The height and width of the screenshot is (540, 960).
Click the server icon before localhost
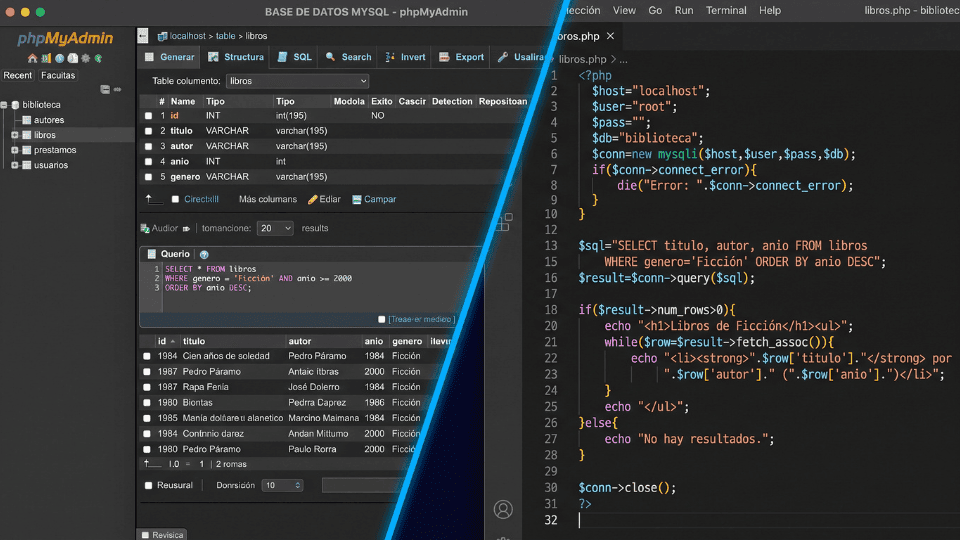(x=162, y=36)
